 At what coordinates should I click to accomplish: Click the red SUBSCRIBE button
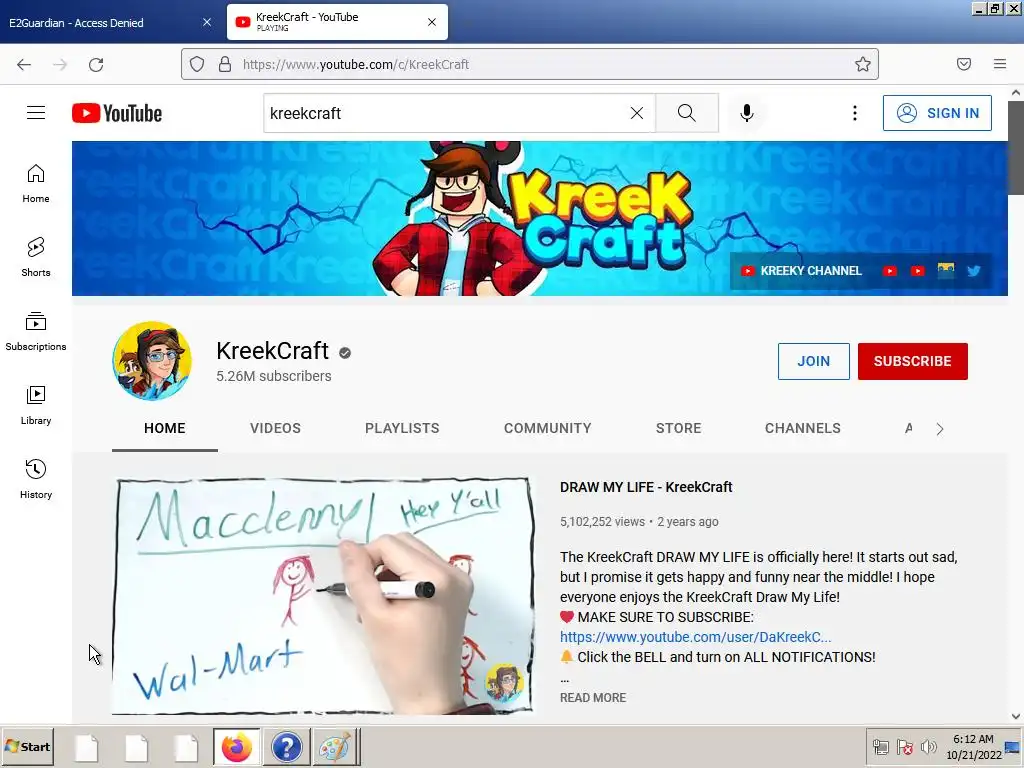click(x=912, y=361)
